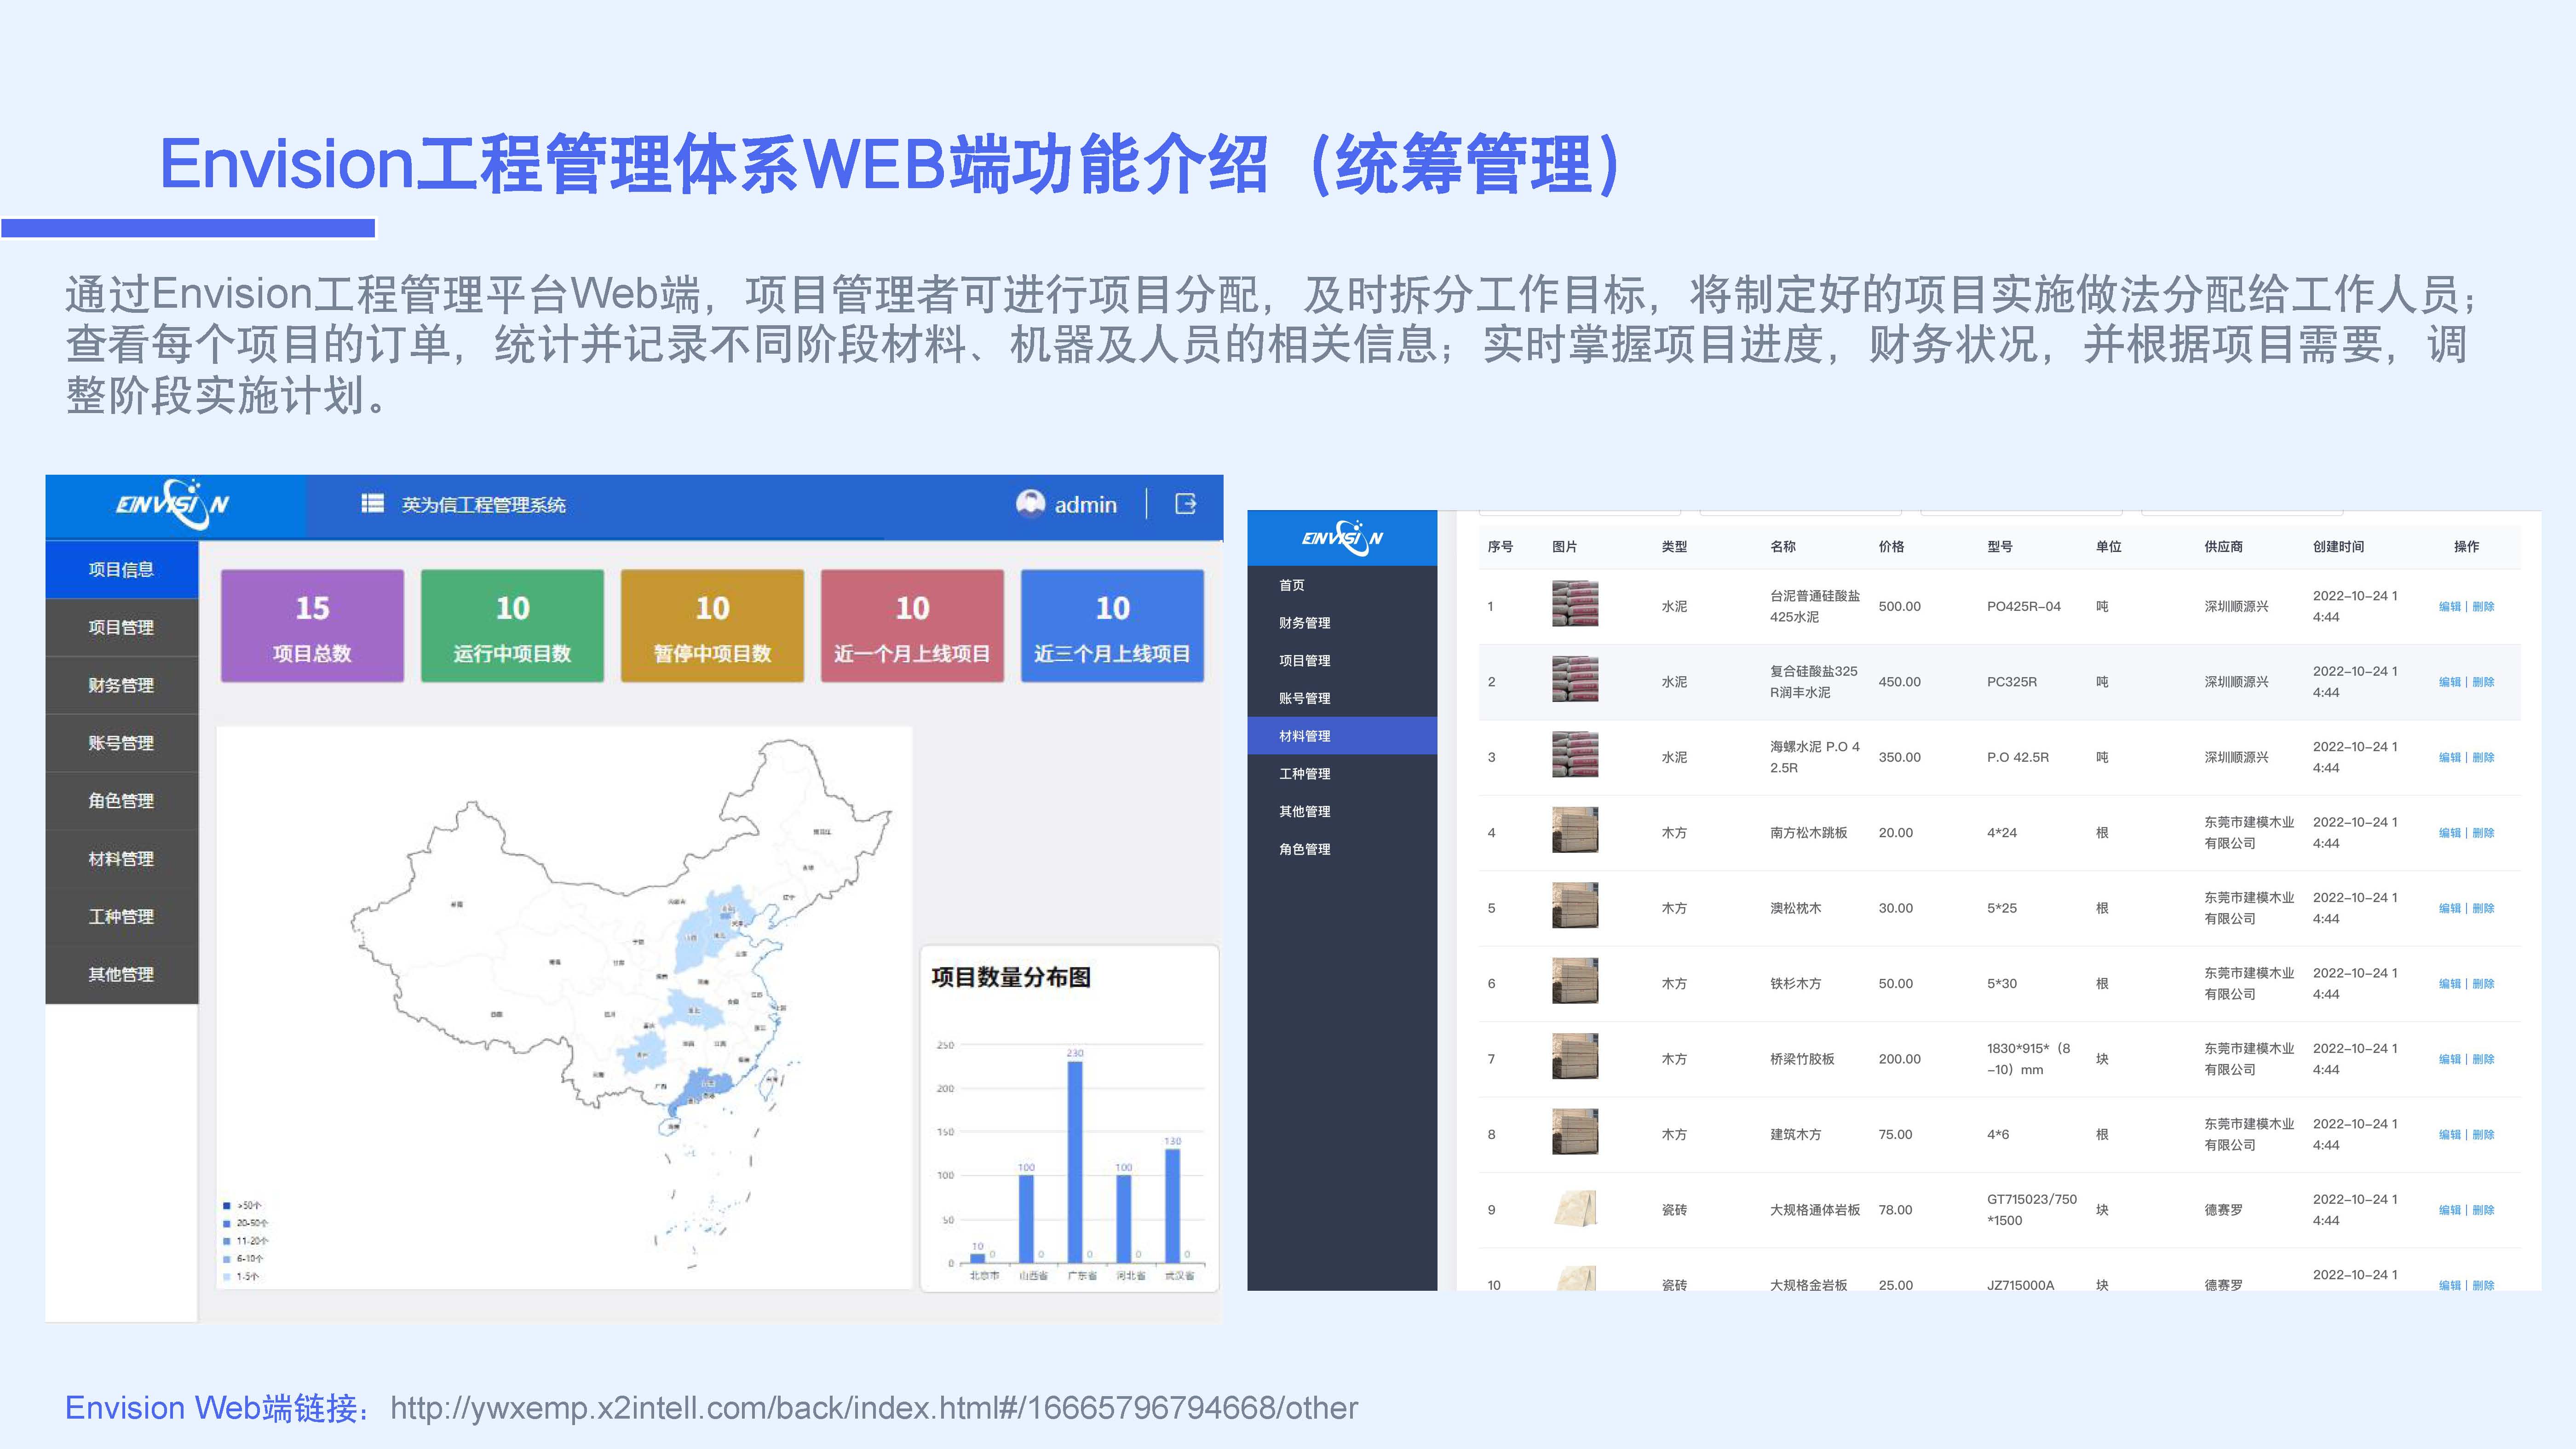Click 删除 for 桥梁竹胶板 row
2576x1449 pixels.
pyautogui.click(x=2483, y=1059)
